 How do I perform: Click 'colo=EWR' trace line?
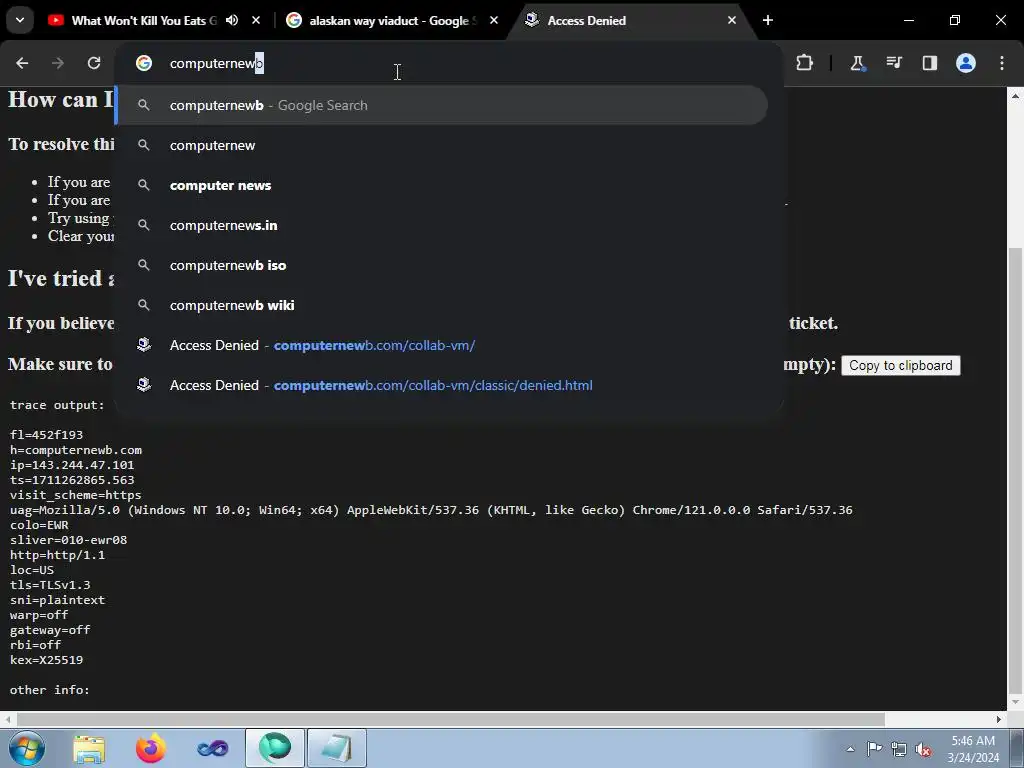coord(39,525)
